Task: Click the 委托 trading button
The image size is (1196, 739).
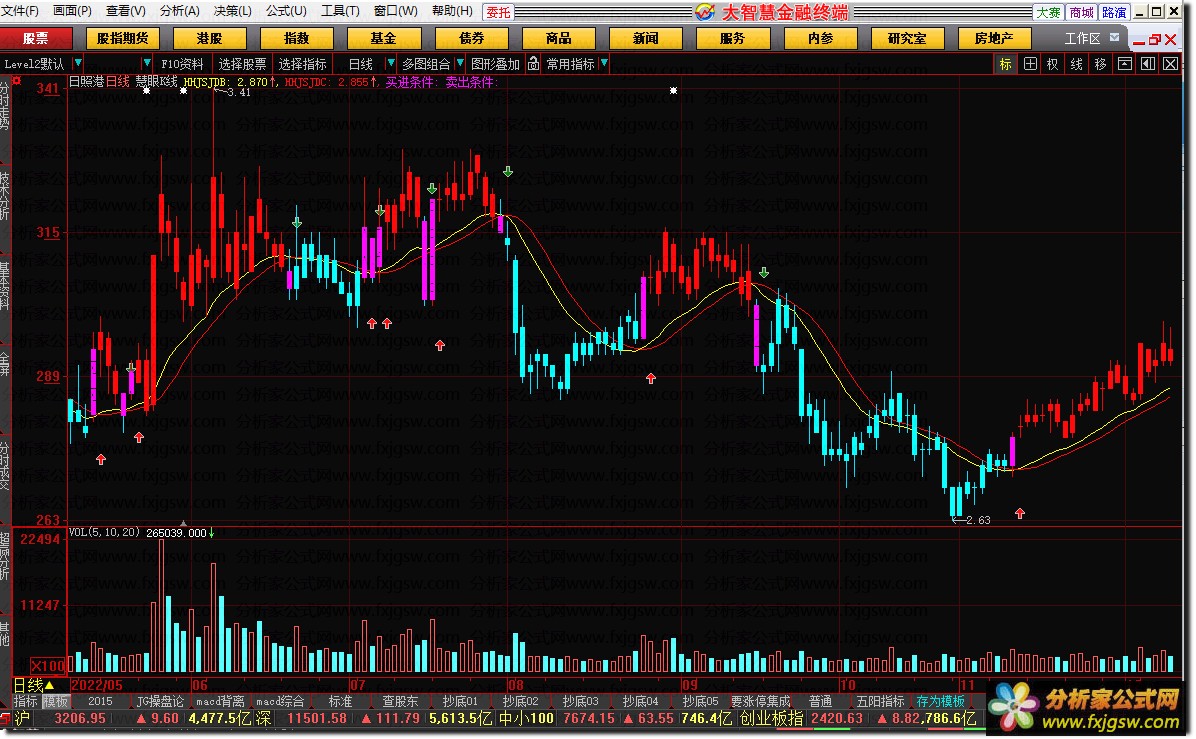Action: pyautogui.click(x=498, y=12)
